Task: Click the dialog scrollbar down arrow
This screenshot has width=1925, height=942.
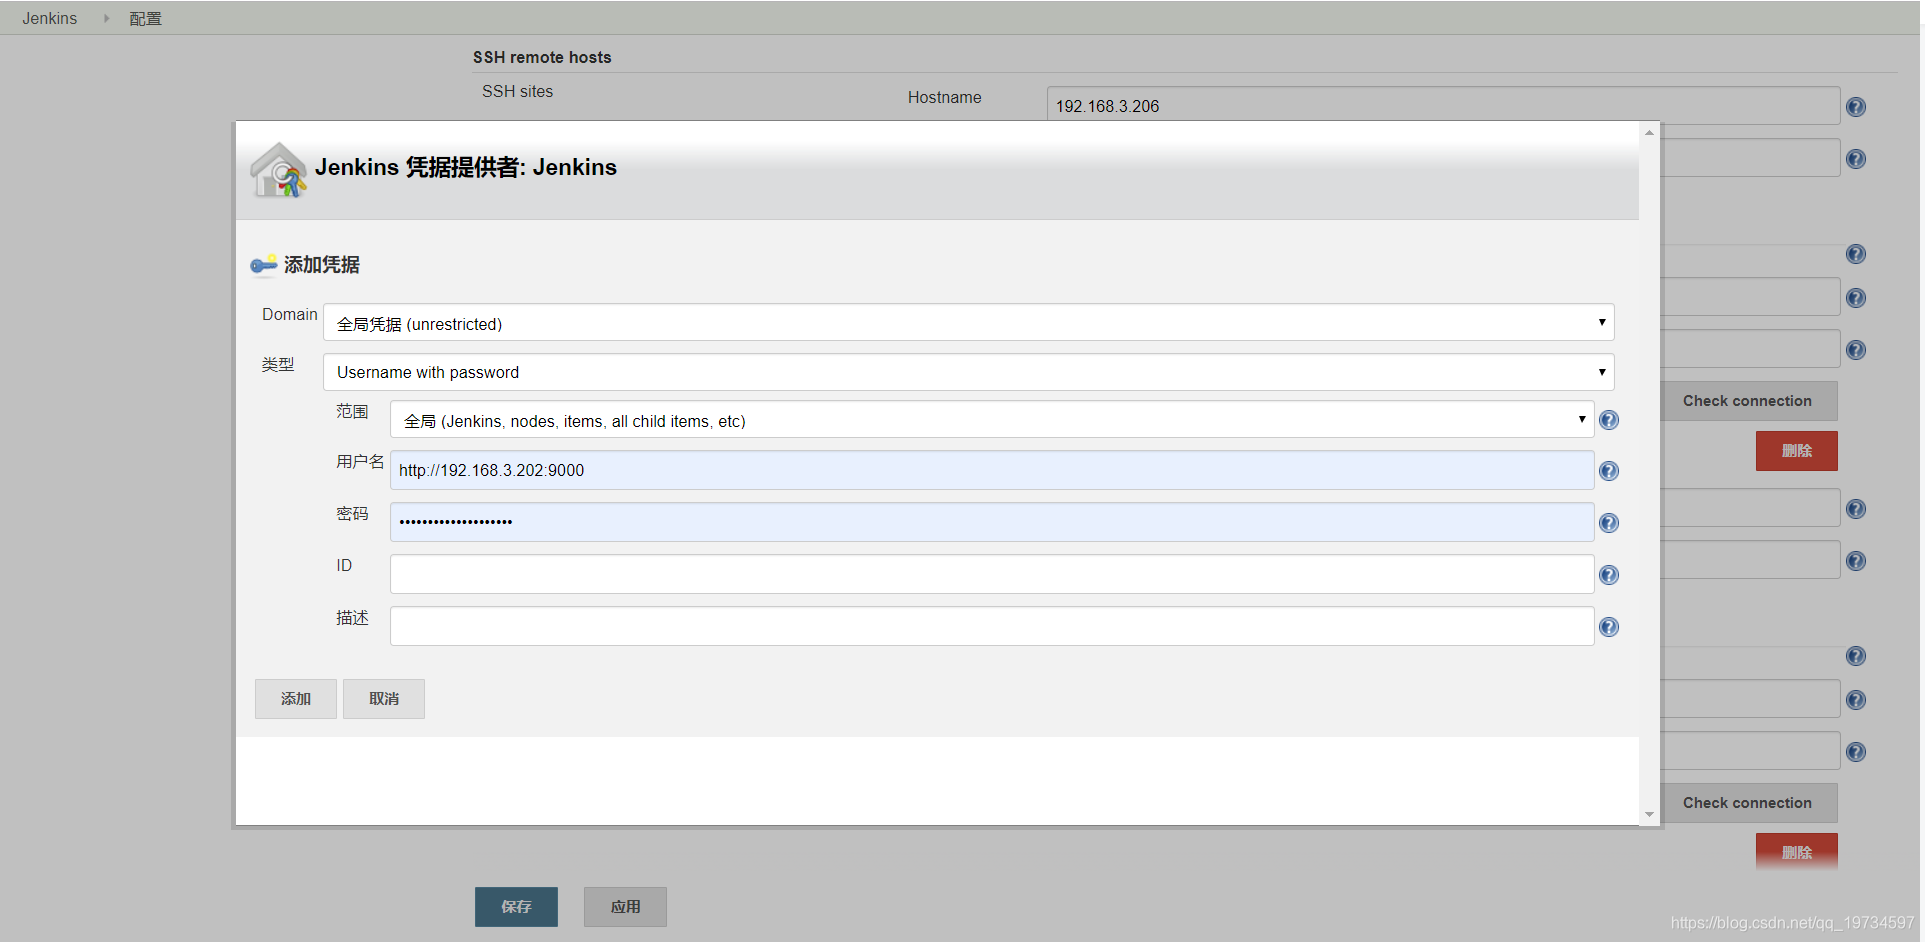Action: point(1649,815)
